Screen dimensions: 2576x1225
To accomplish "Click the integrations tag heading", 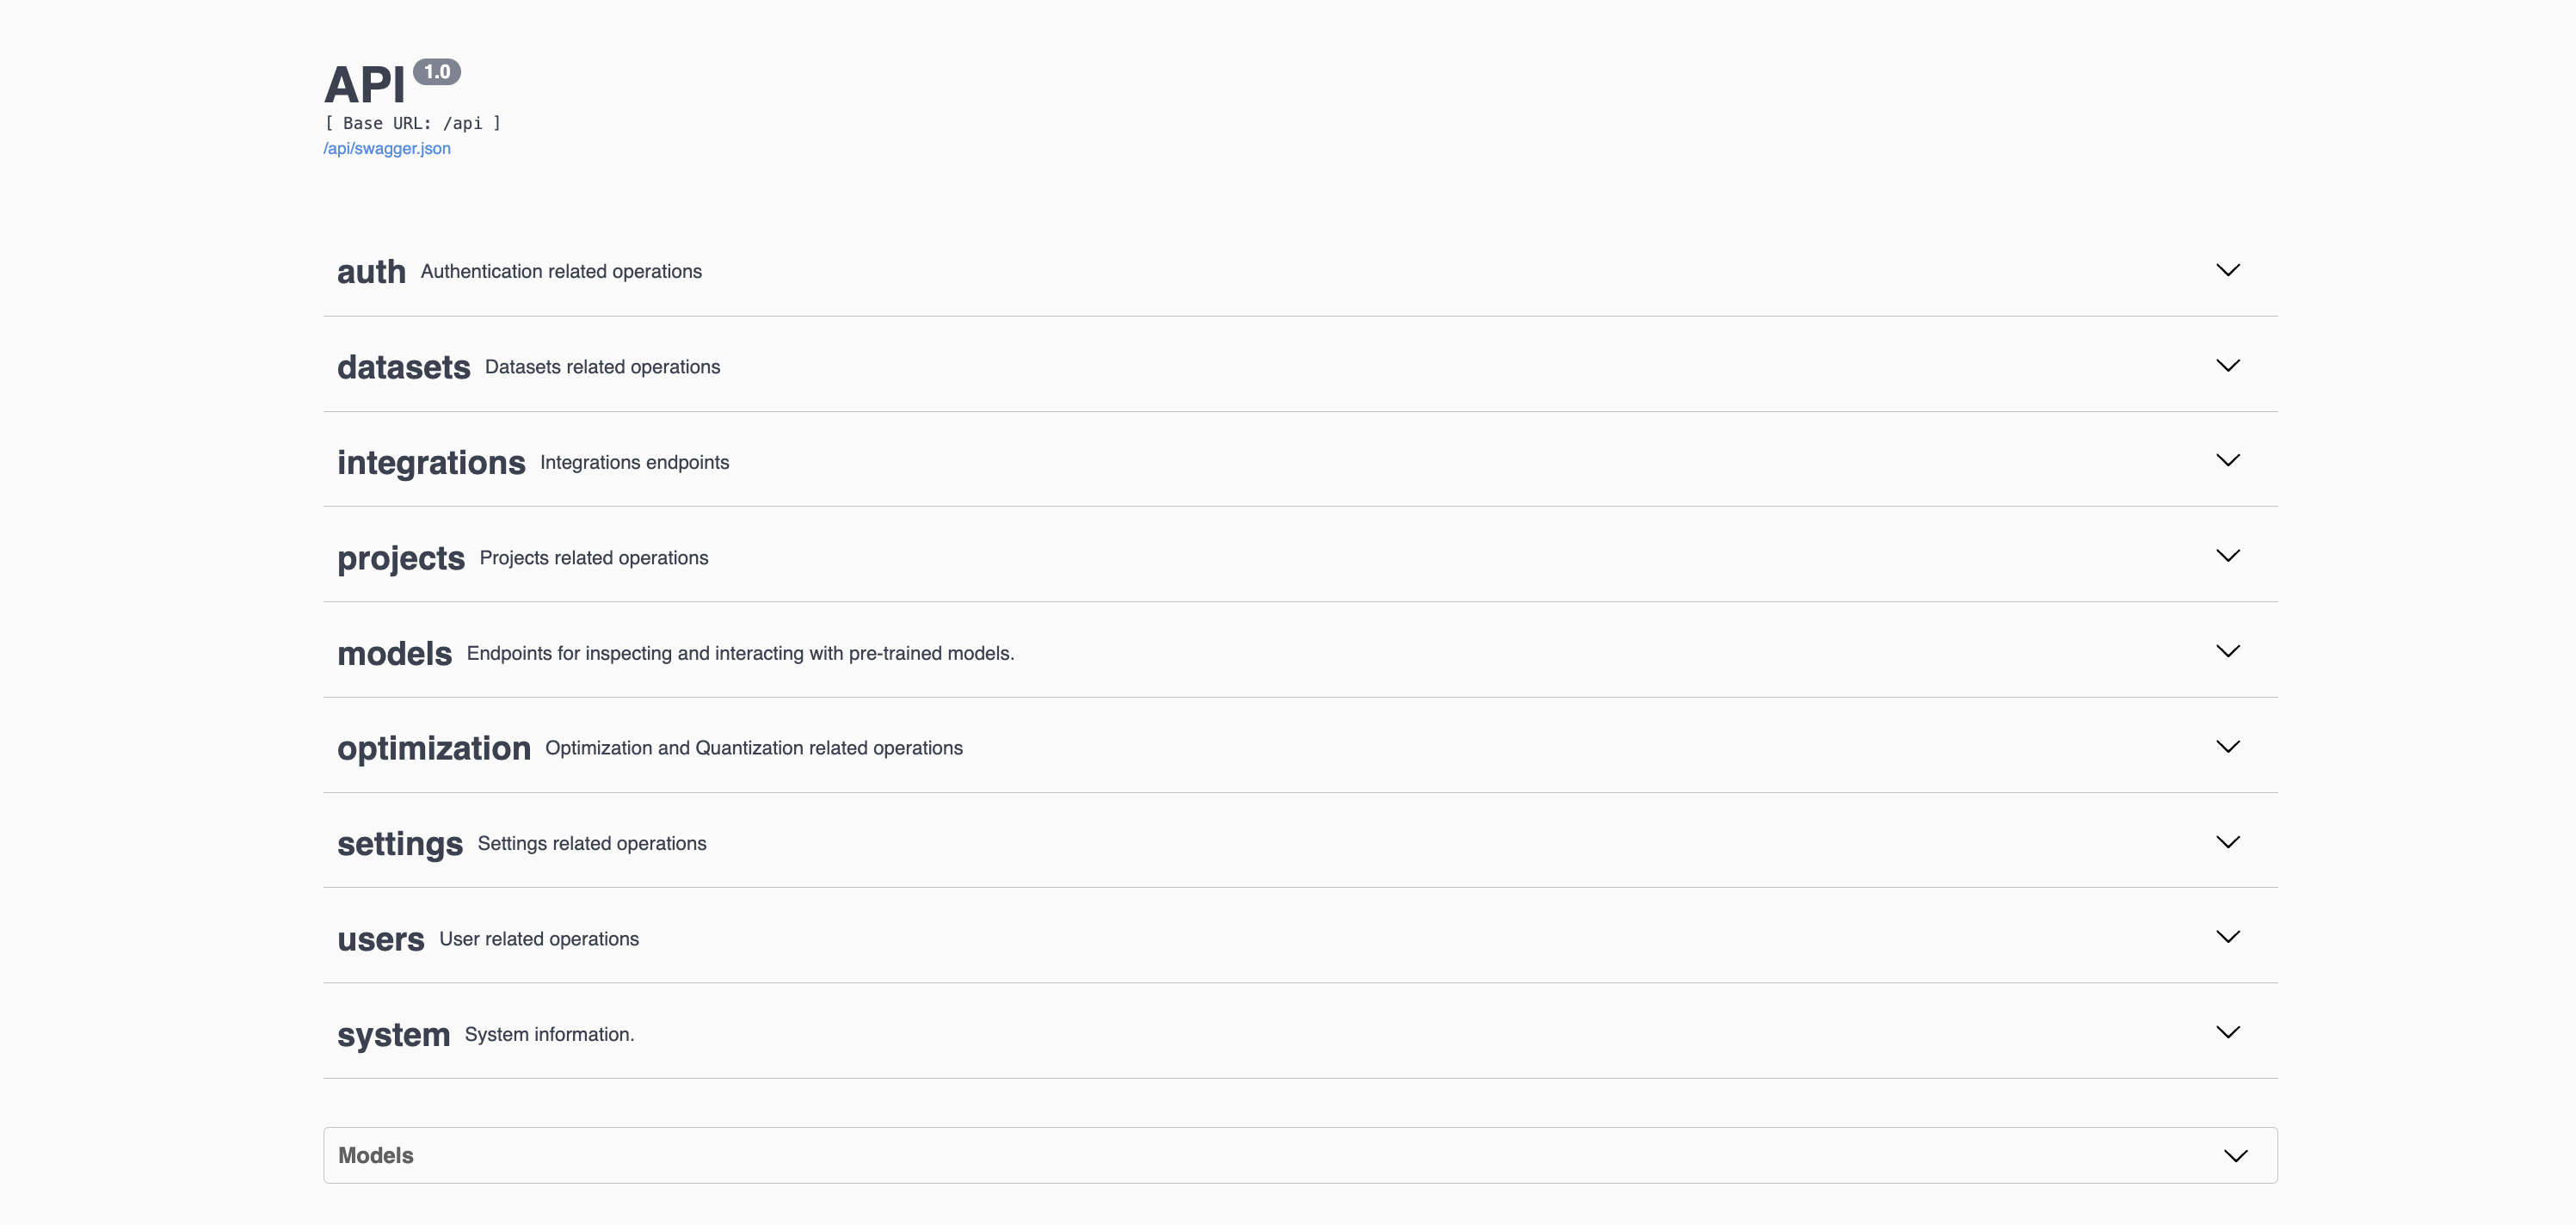I will pyautogui.click(x=431, y=463).
